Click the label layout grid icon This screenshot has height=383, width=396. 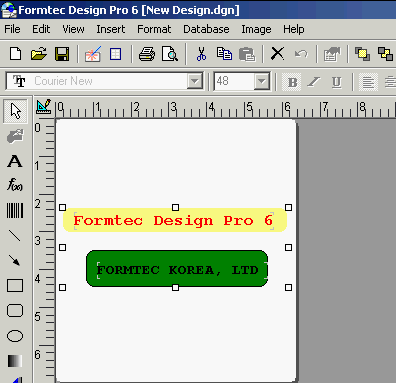click(115, 54)
